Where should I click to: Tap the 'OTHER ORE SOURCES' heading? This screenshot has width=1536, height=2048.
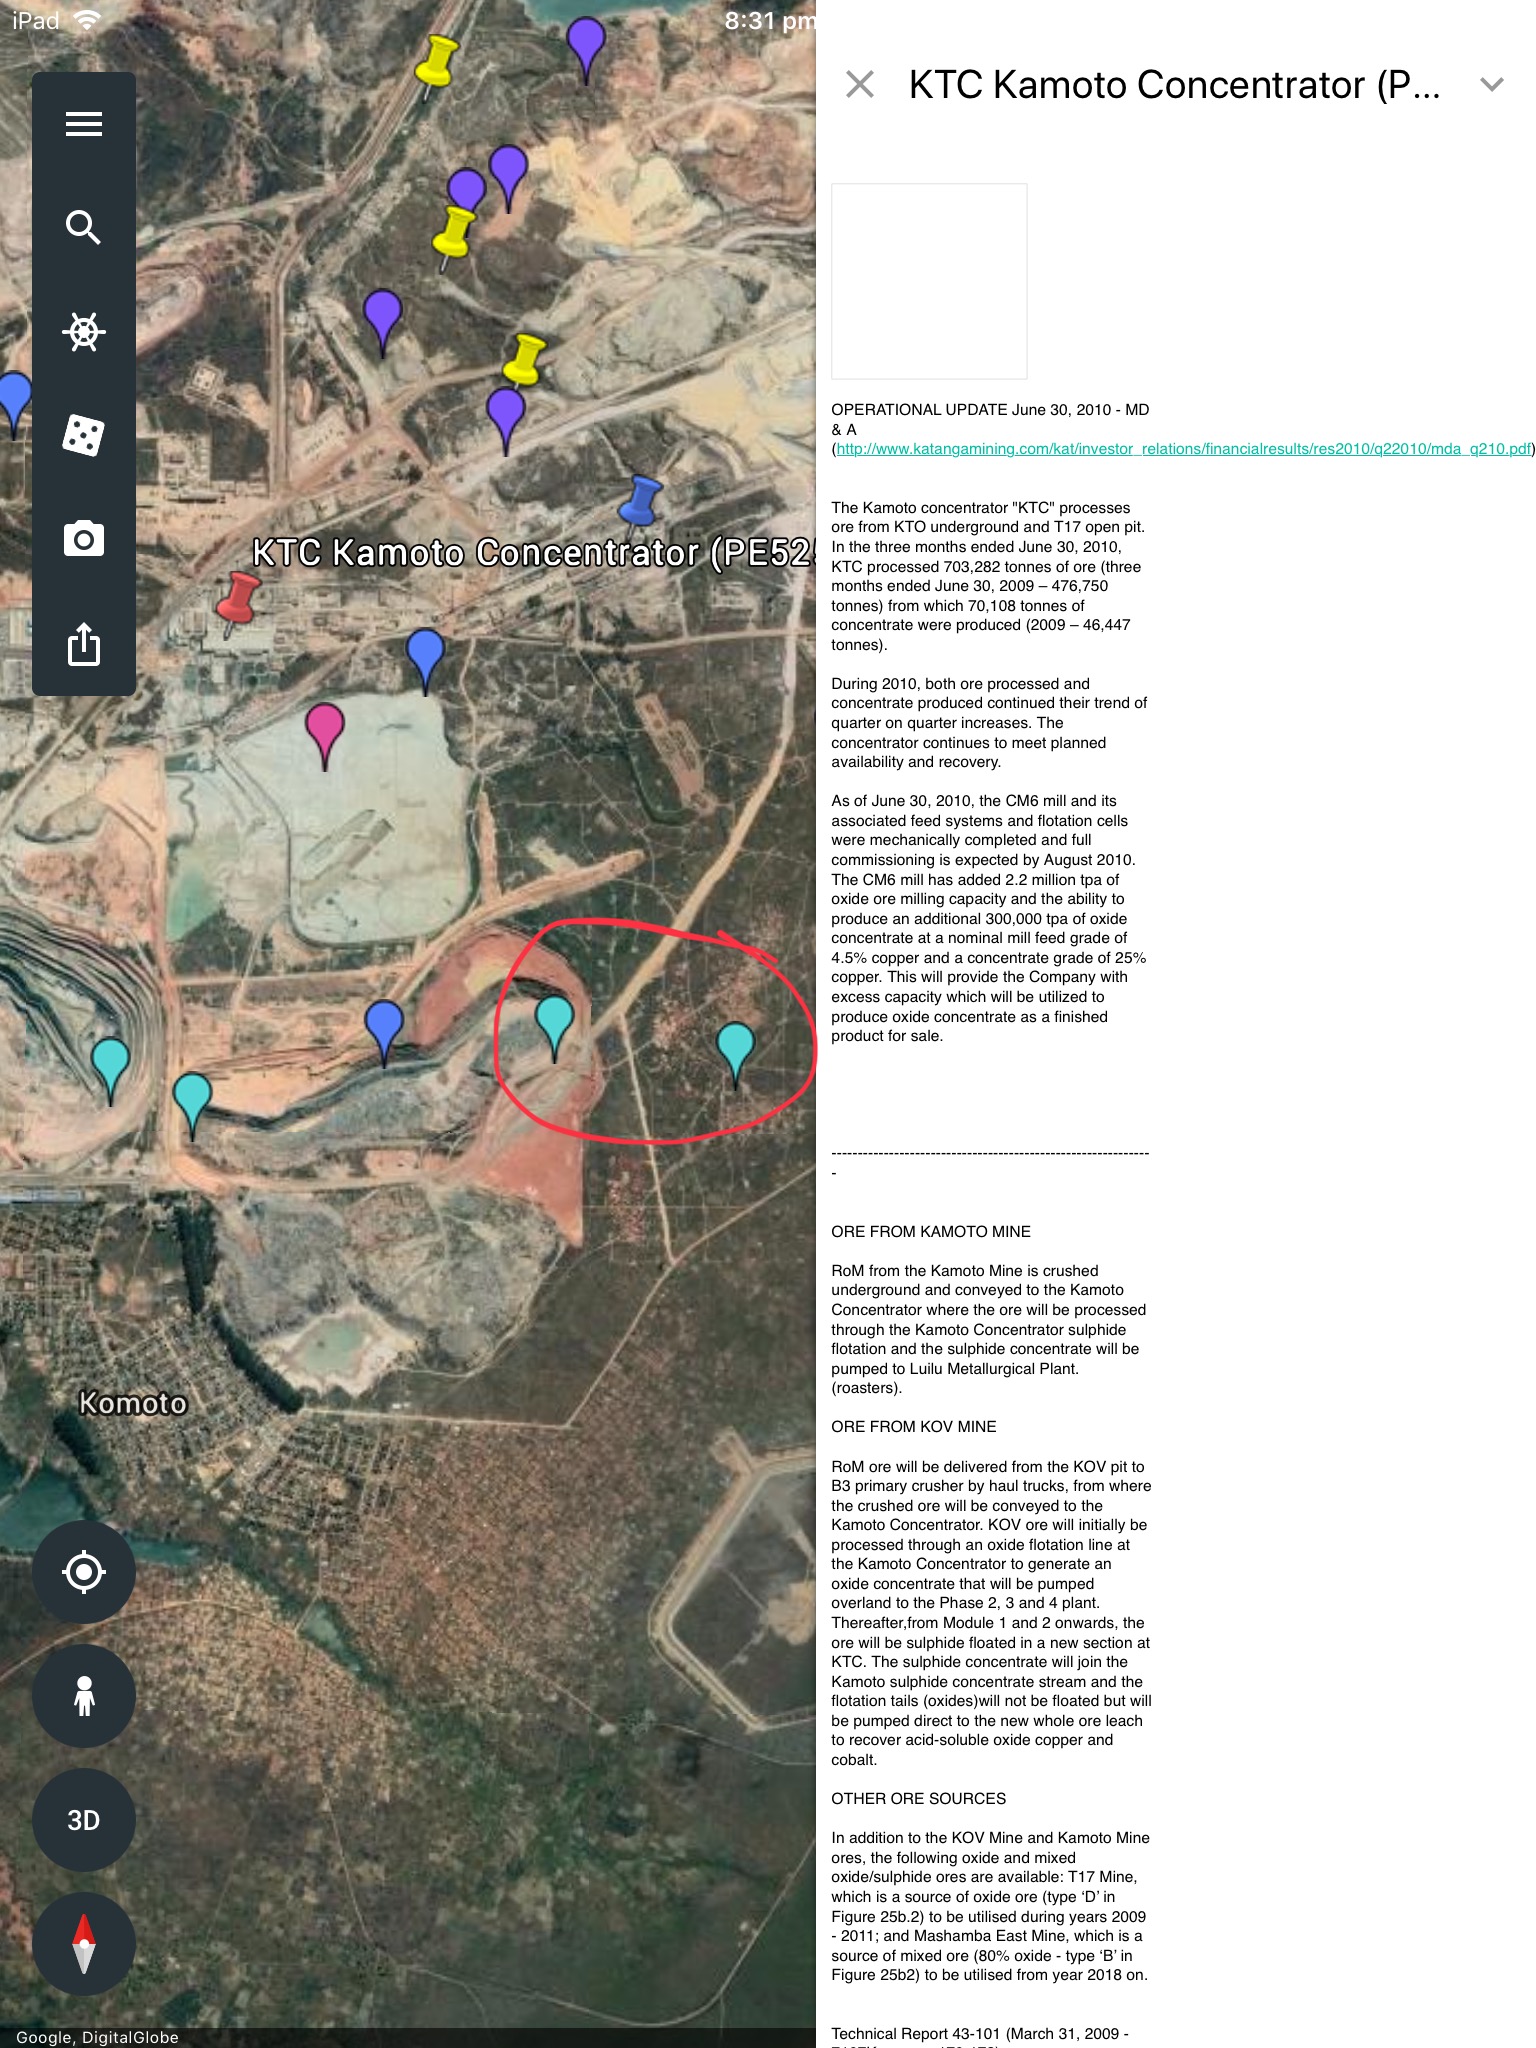pos(919,1798)
